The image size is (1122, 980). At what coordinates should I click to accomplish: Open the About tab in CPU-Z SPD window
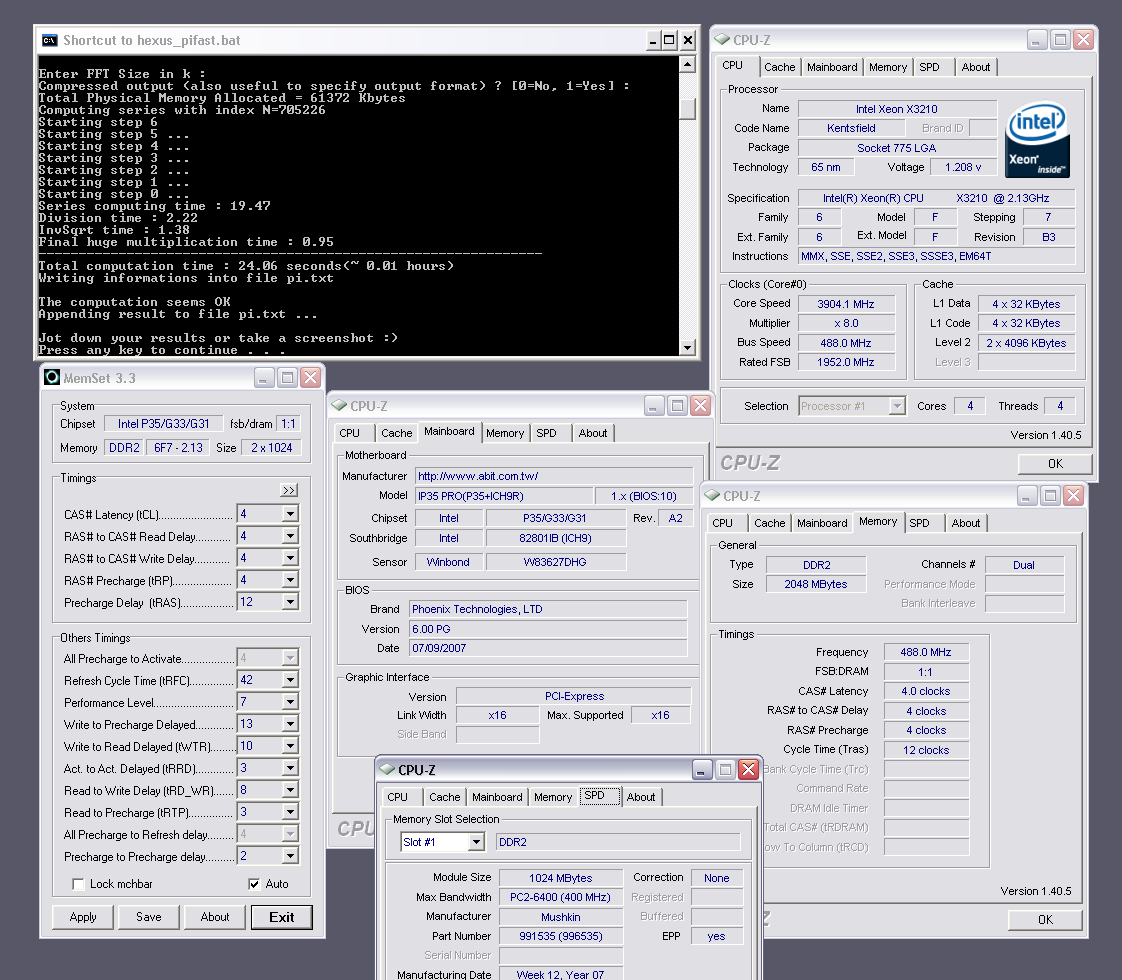click(x=640, y=798)
